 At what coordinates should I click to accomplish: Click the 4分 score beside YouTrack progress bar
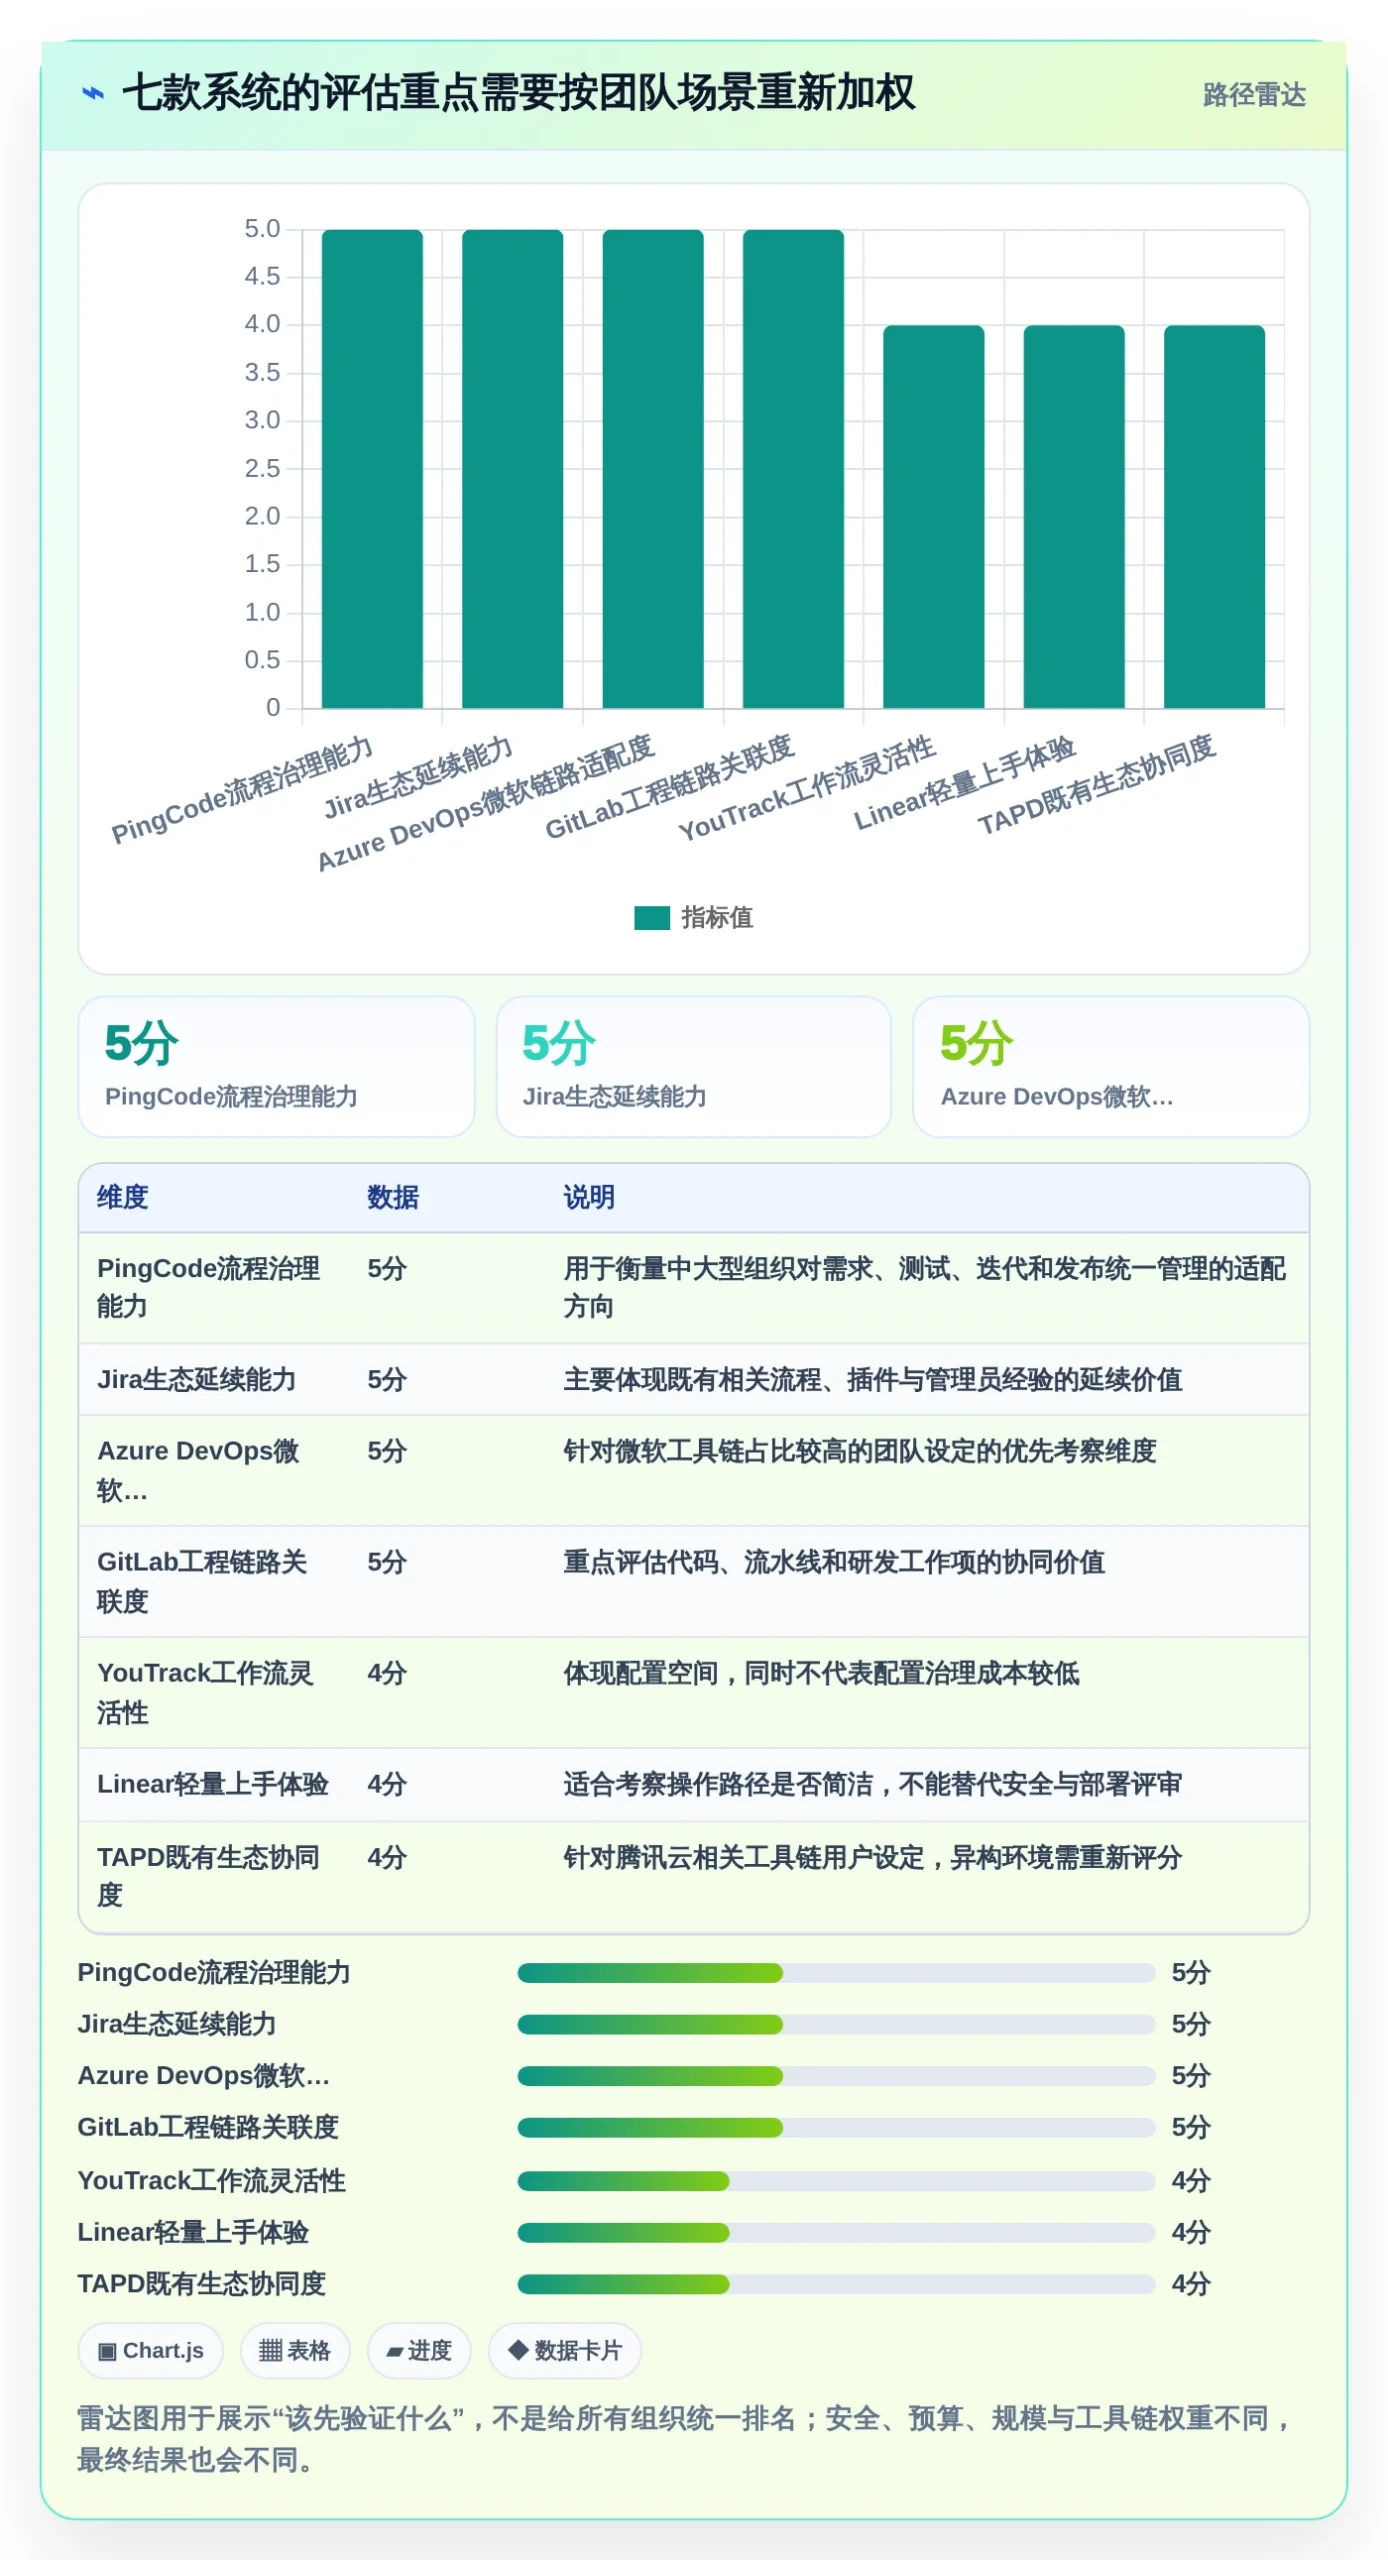[1191, 2181]
